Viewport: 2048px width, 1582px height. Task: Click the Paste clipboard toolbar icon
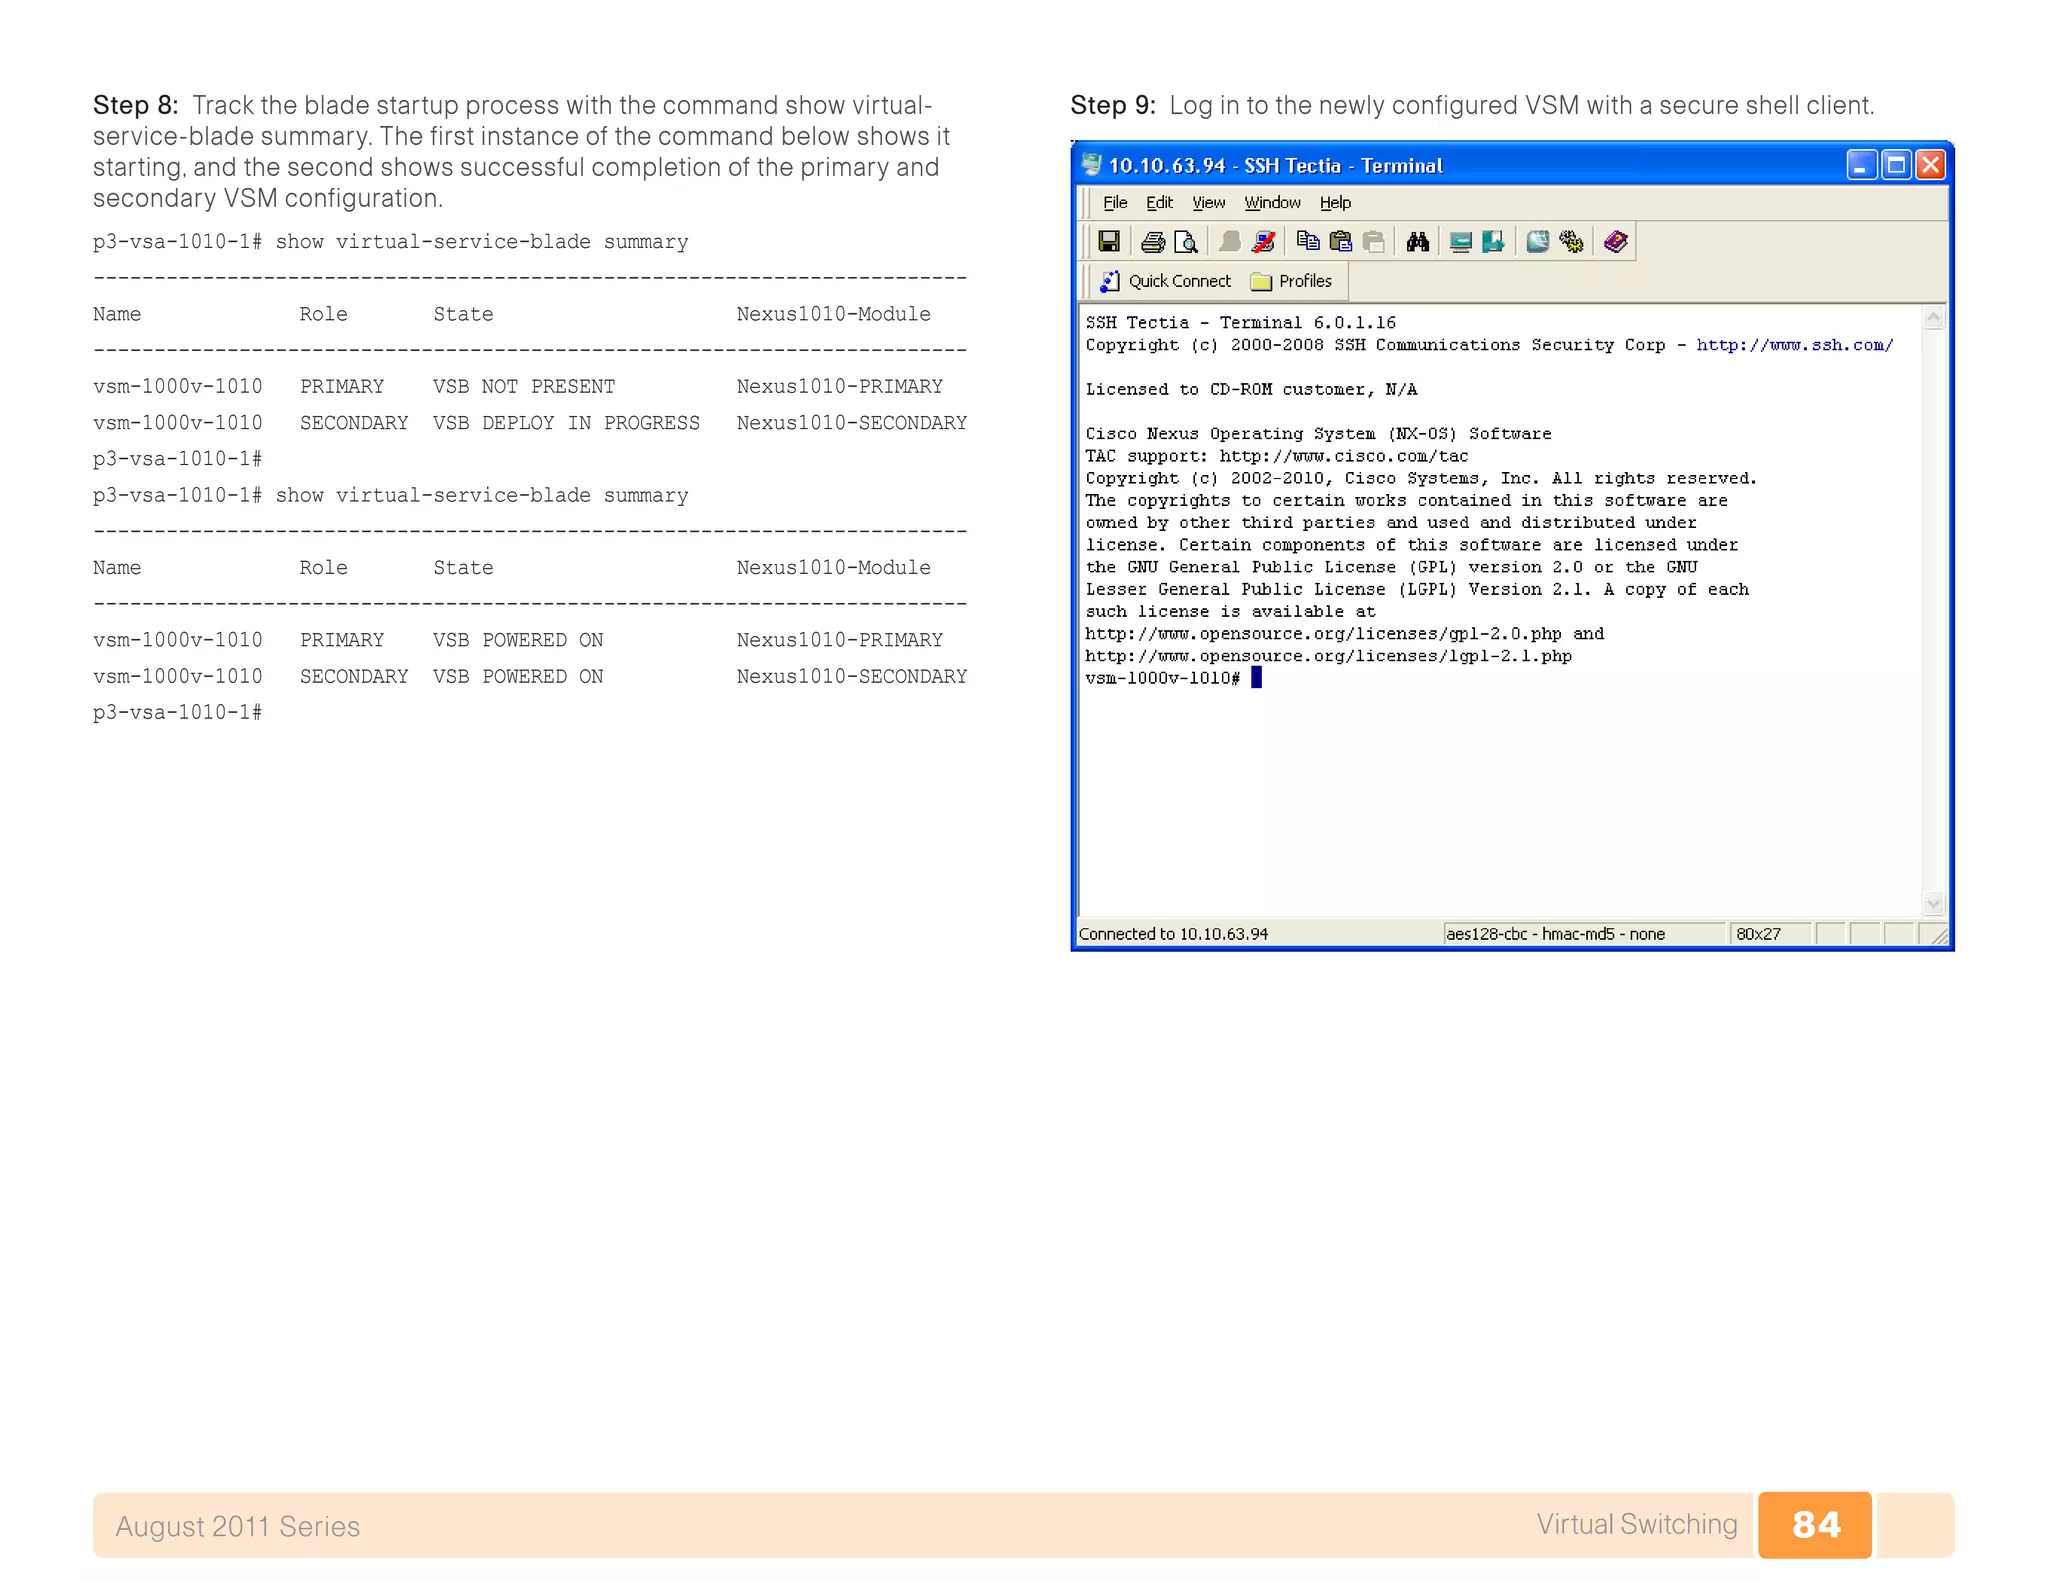(x=1341, y=242)
